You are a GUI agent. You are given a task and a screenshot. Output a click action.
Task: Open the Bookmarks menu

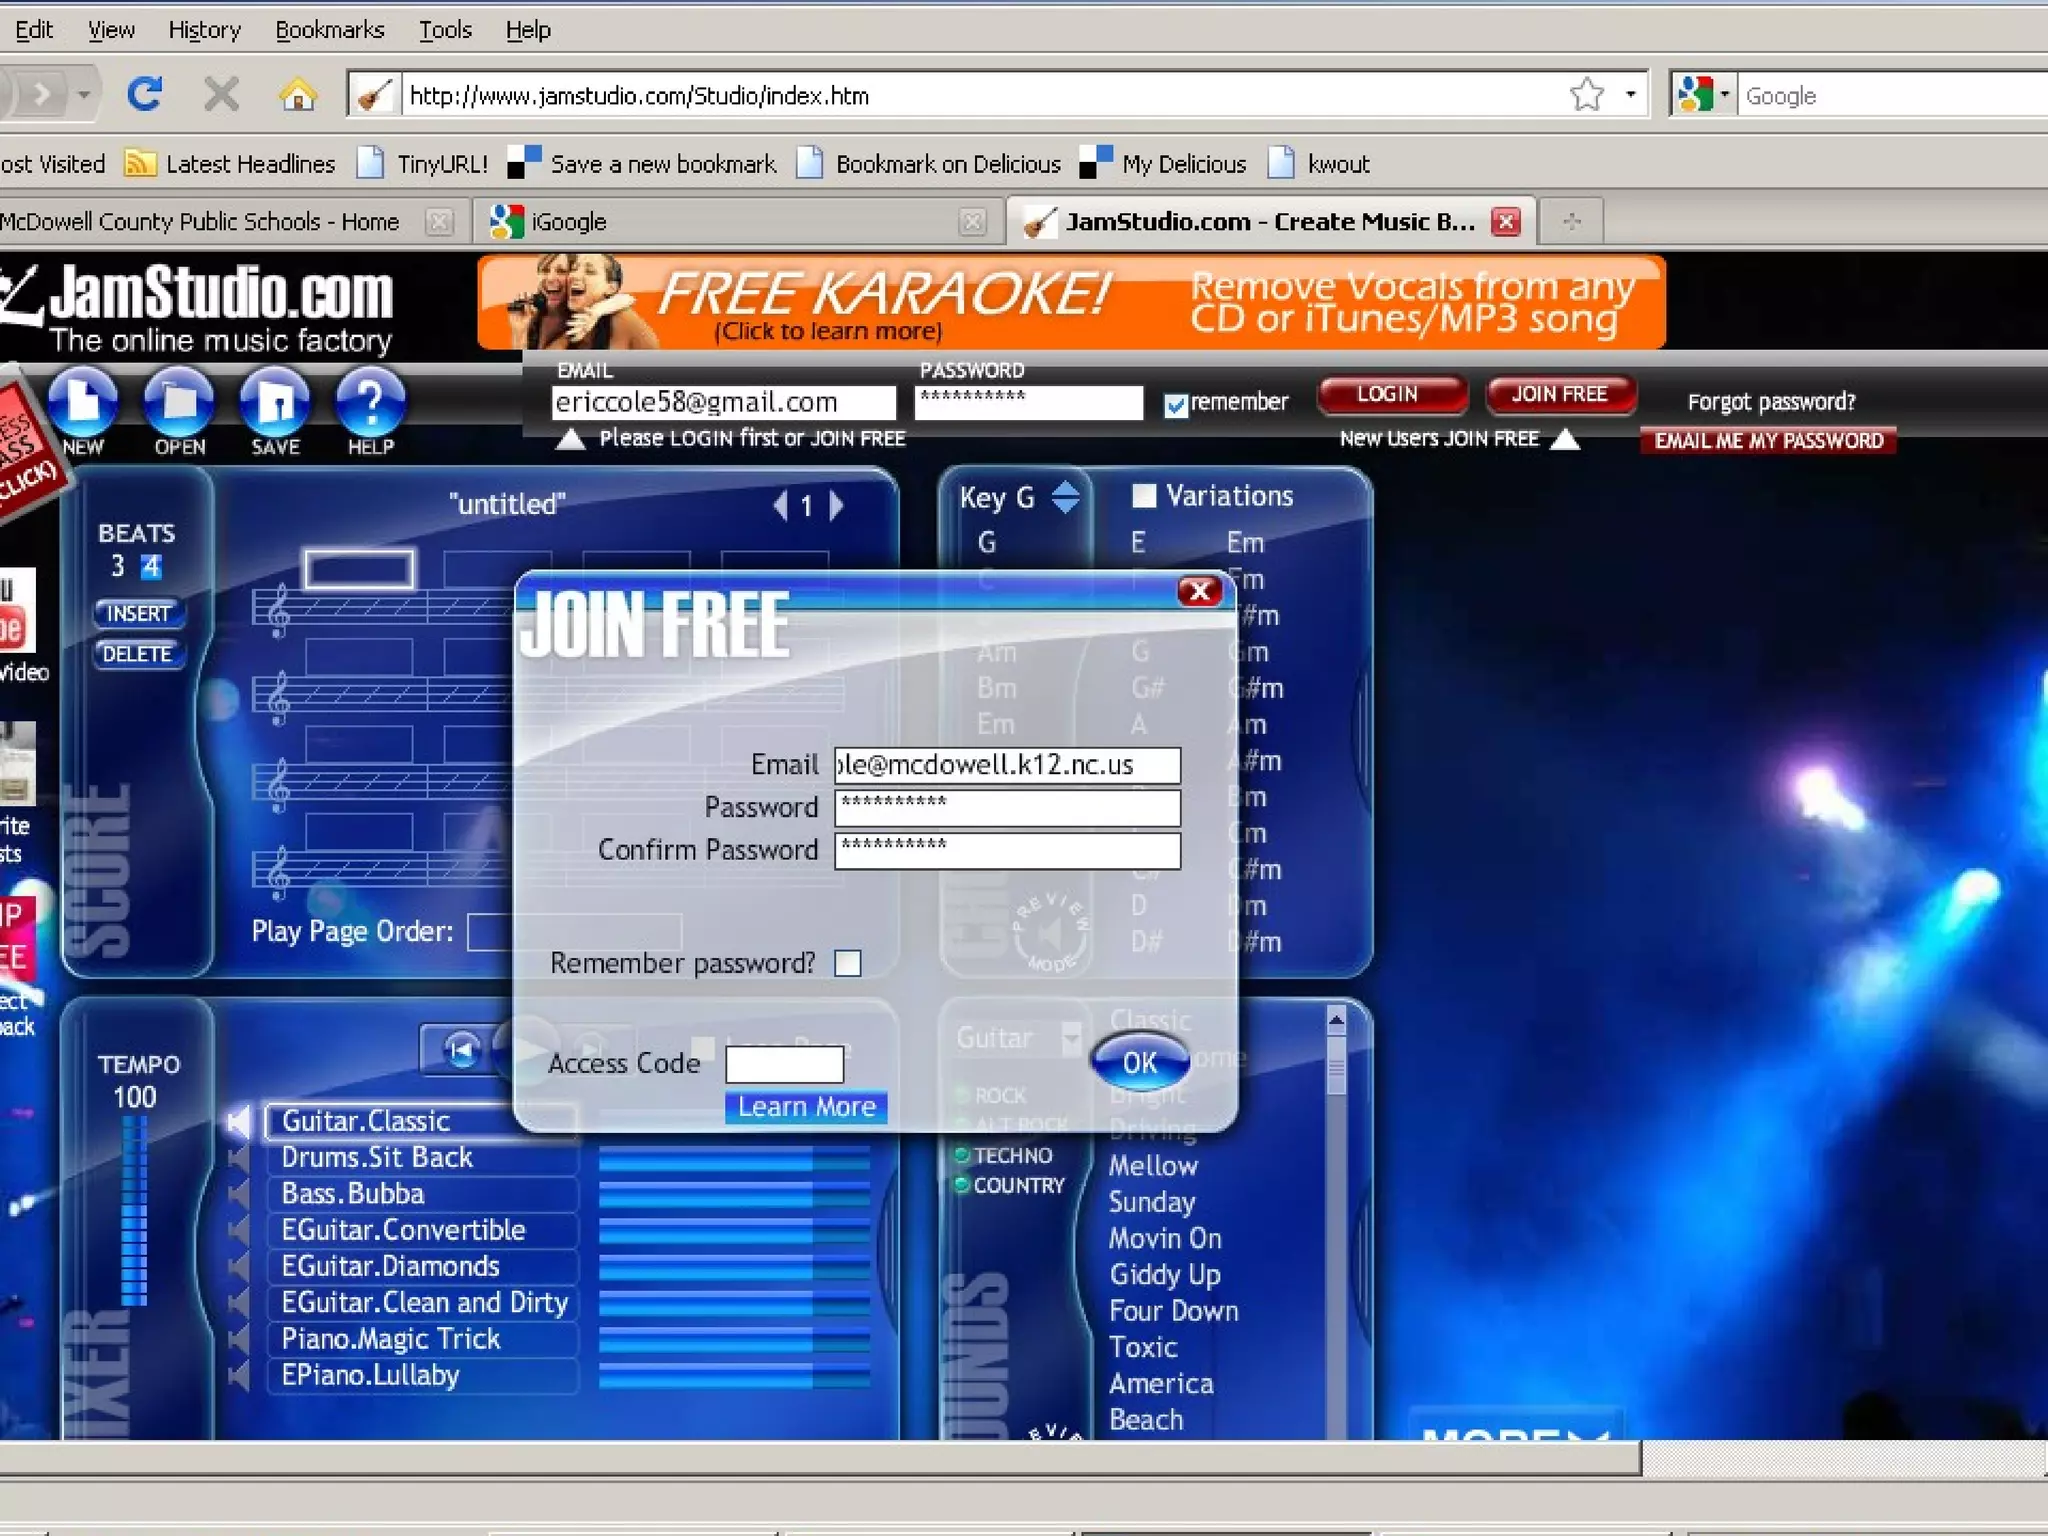[329, 30]
